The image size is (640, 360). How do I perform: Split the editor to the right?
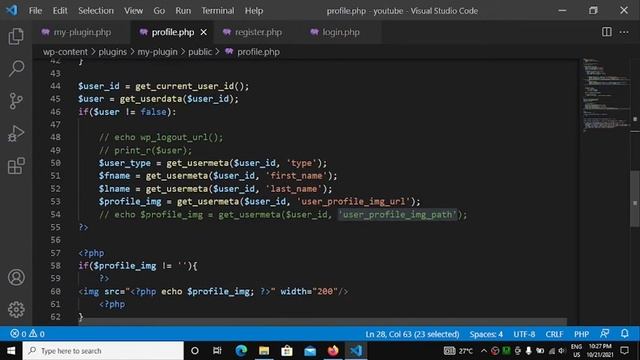(x=607, y=32)
